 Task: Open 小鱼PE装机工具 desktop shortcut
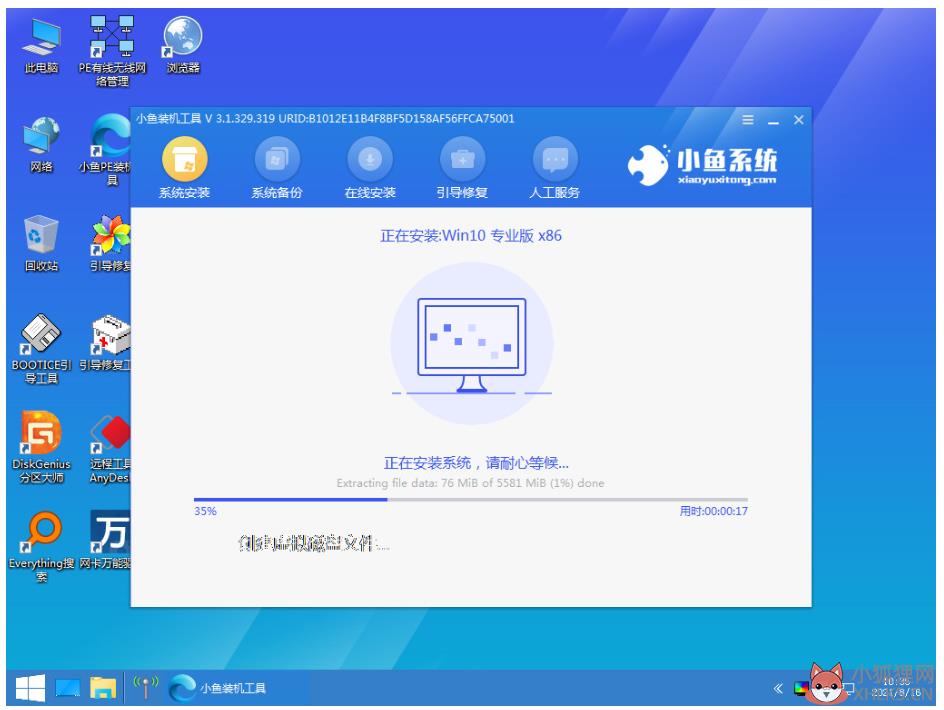point(106,151)
